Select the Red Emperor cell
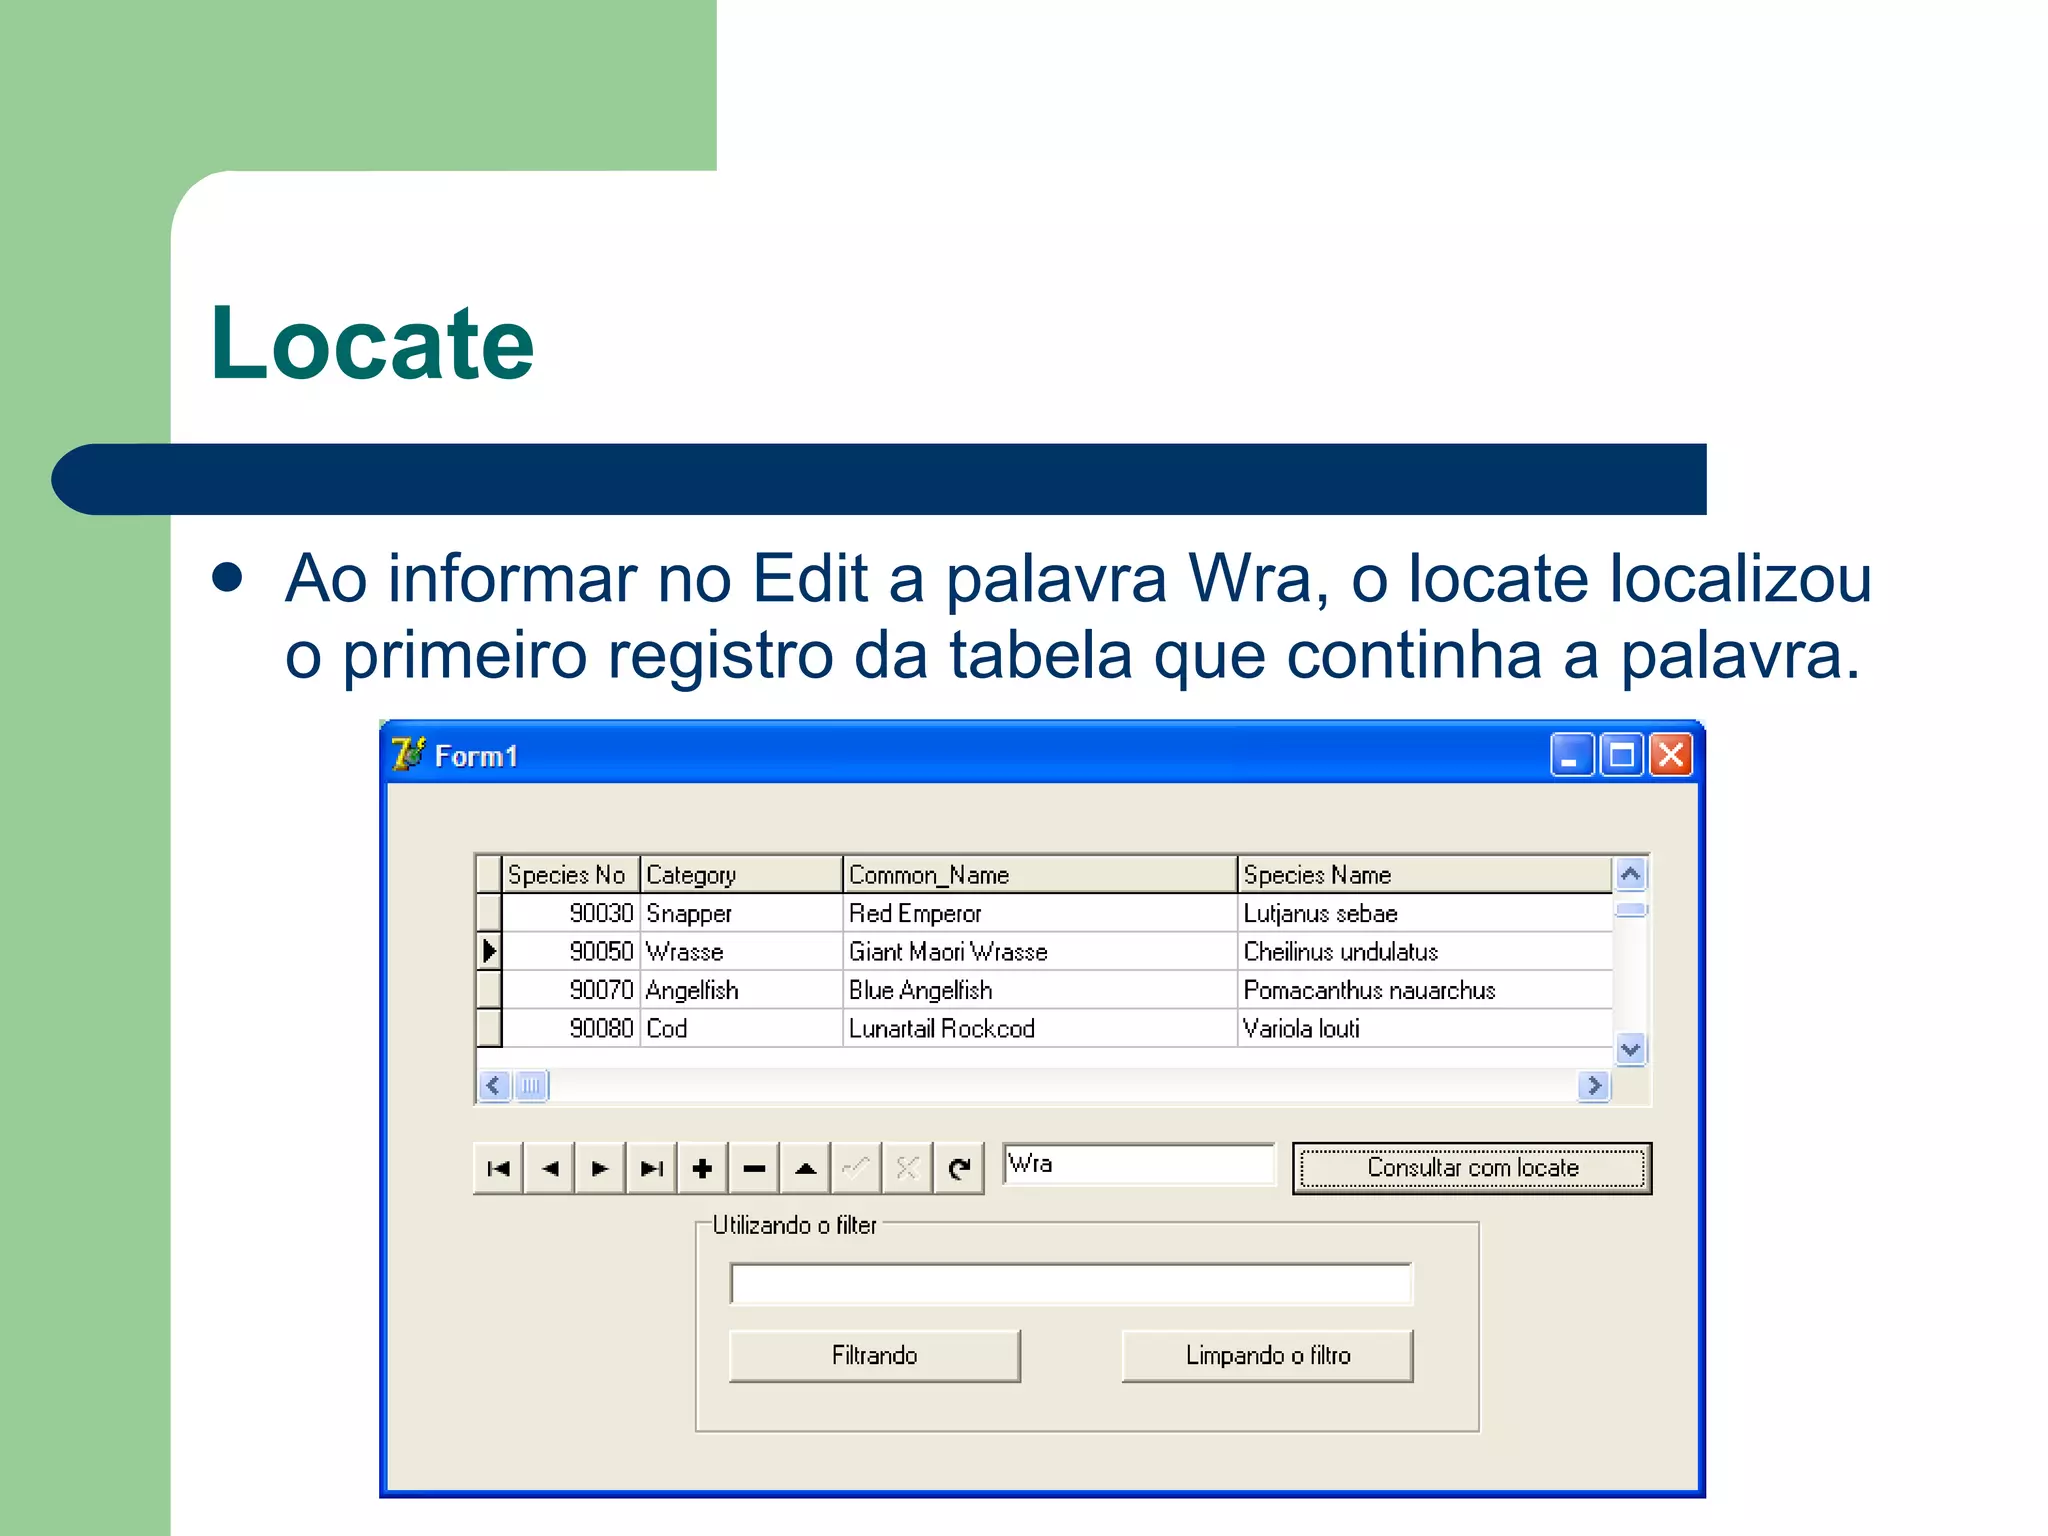Screen dimensions: 2048x1536 [x=1040, y=913]
